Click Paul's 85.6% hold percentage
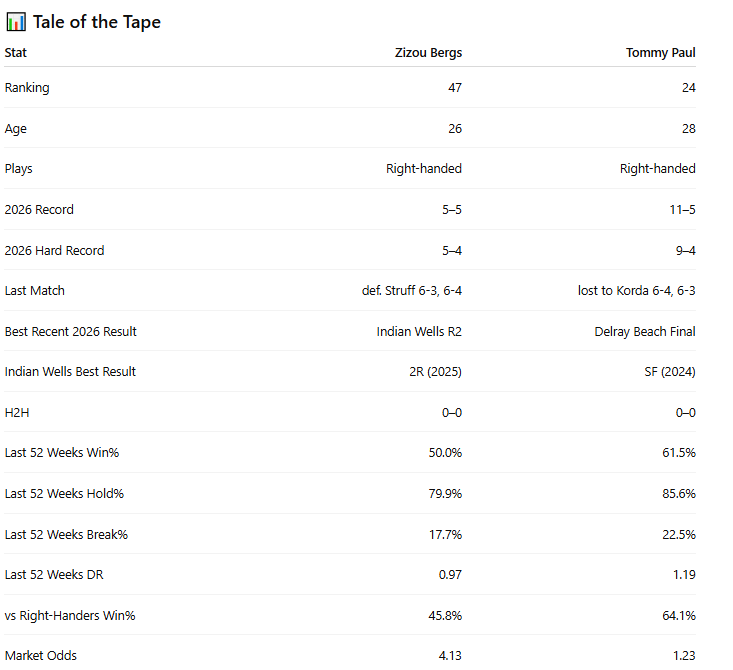 tap(679, 494)
